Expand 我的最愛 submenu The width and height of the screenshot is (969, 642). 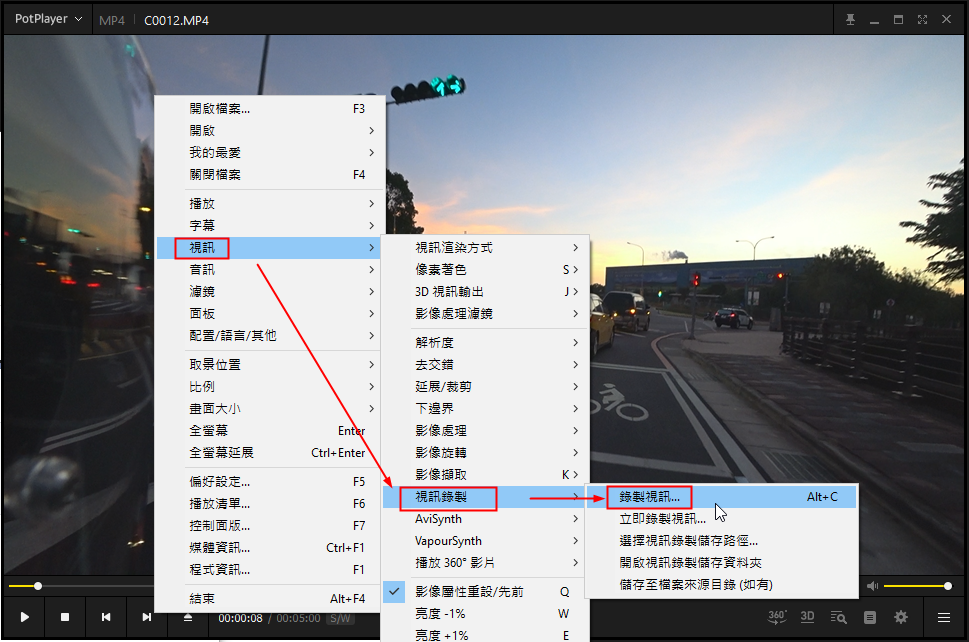click(x=270, y=153)
